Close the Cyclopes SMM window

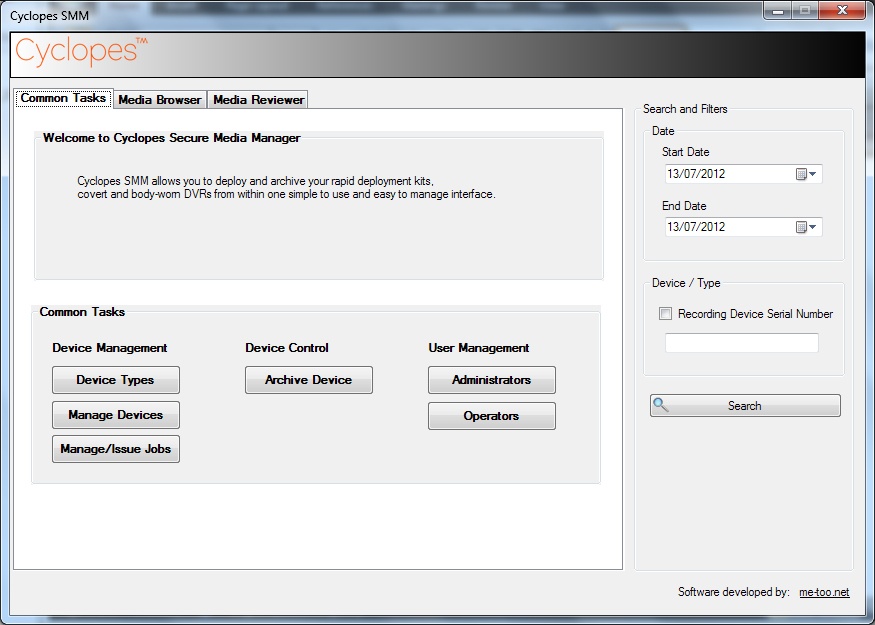(843, 11)
